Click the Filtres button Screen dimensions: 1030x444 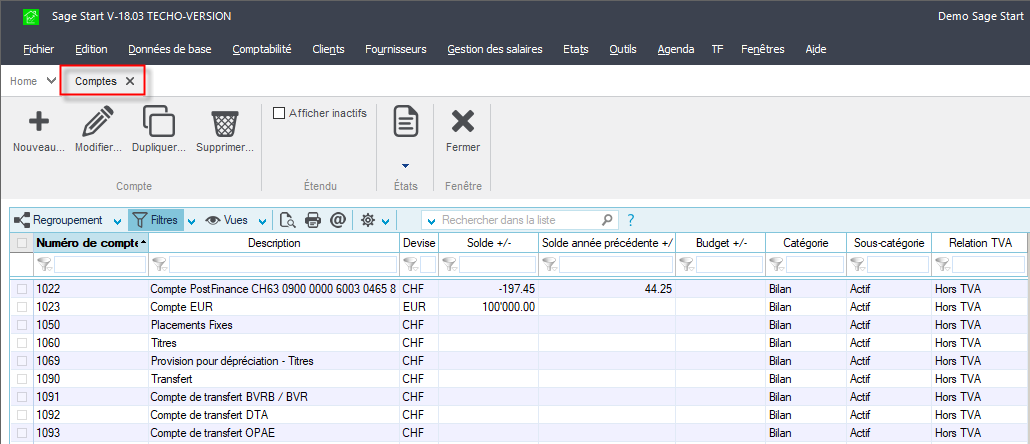click(156, 220)
